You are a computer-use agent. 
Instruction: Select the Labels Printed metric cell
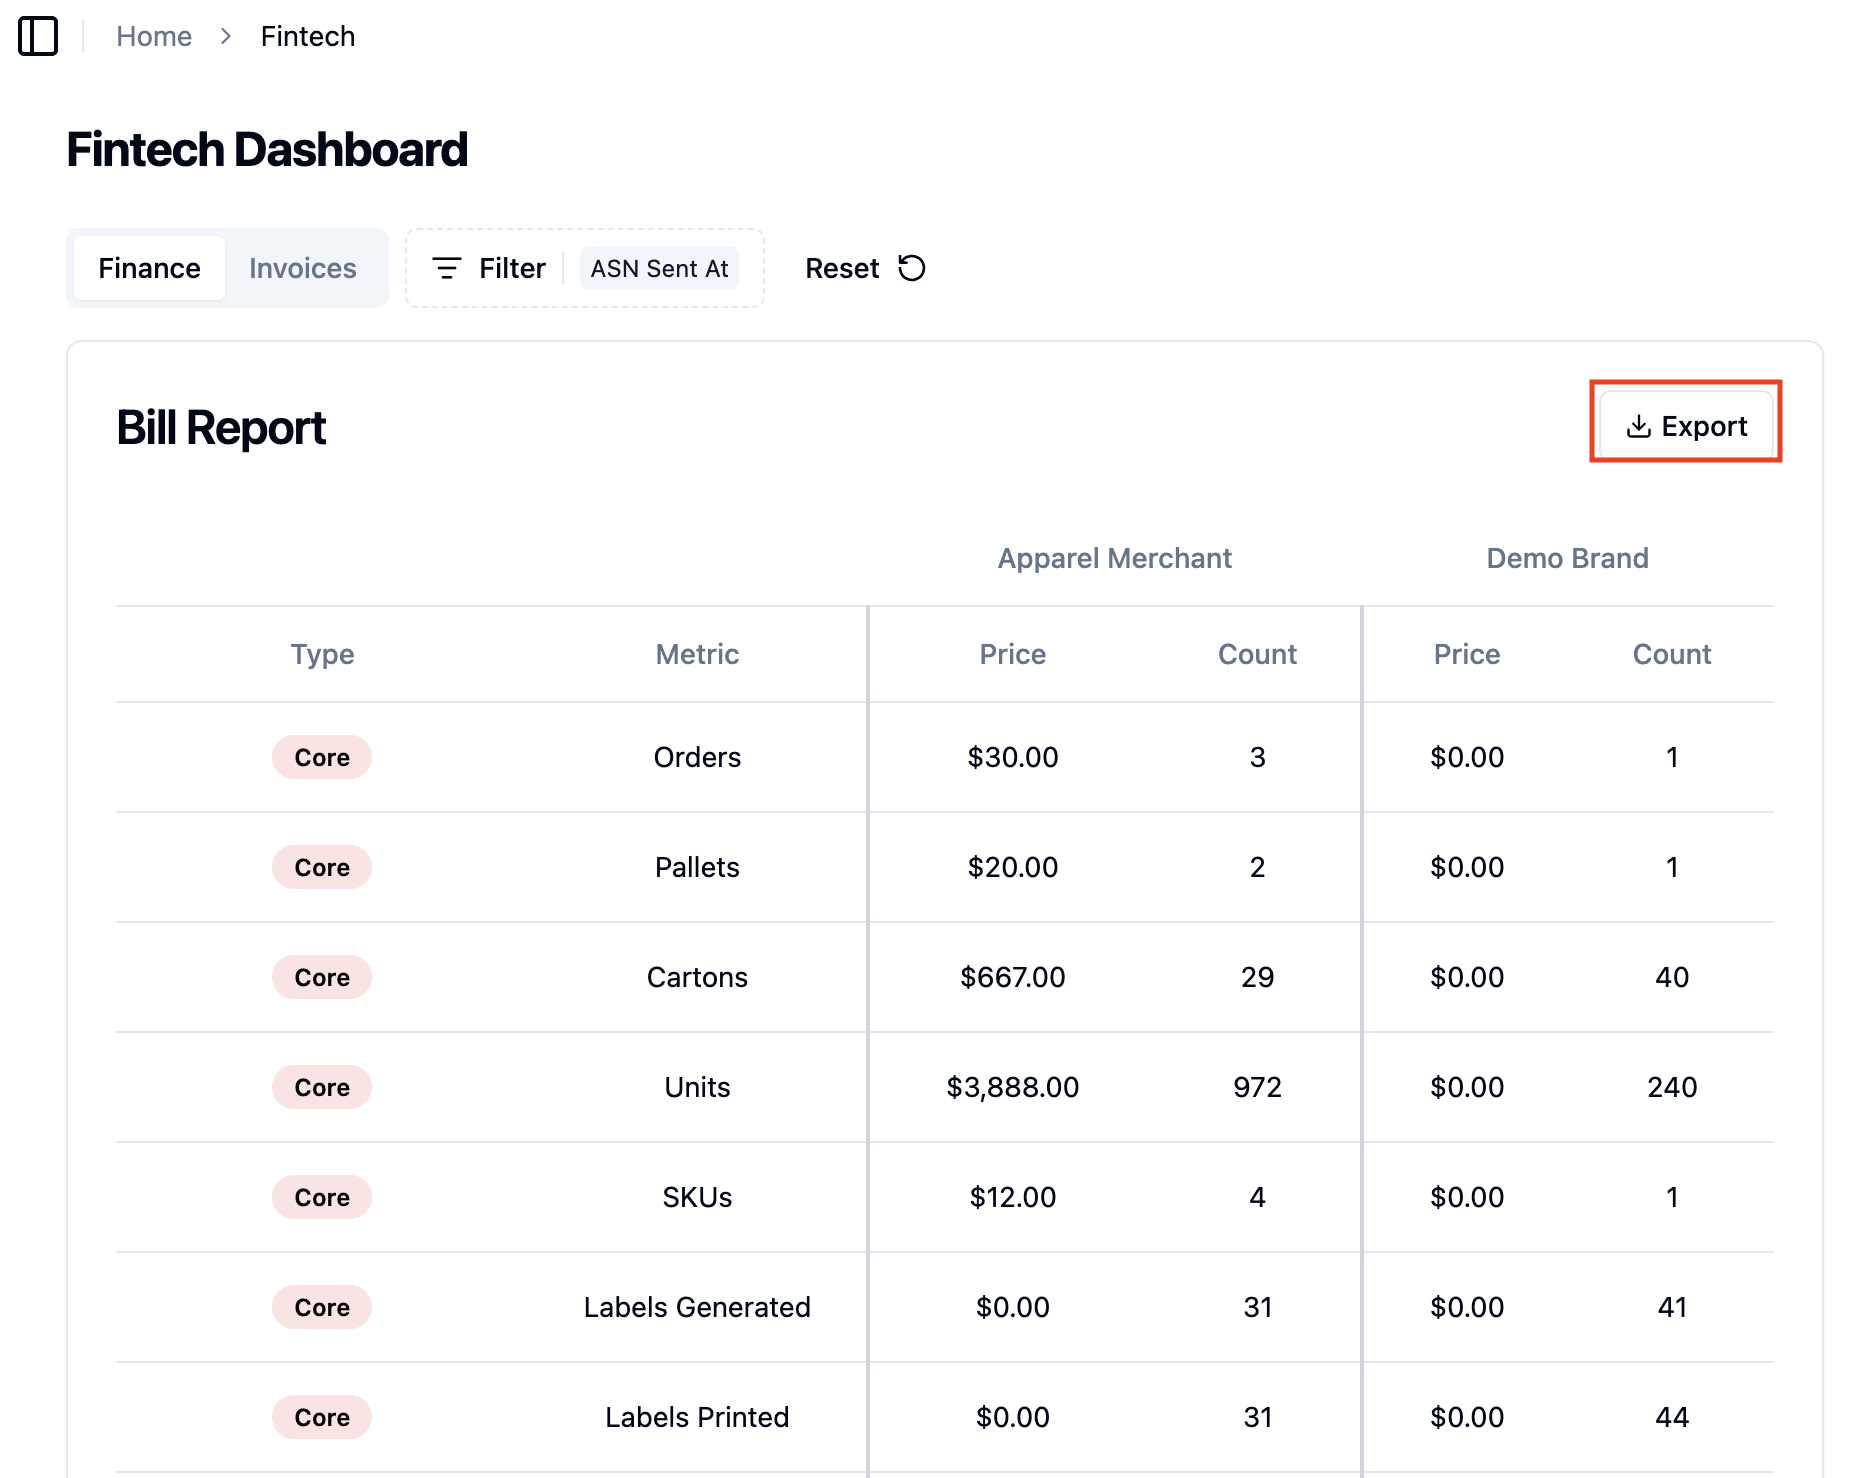pos(697,1417)
